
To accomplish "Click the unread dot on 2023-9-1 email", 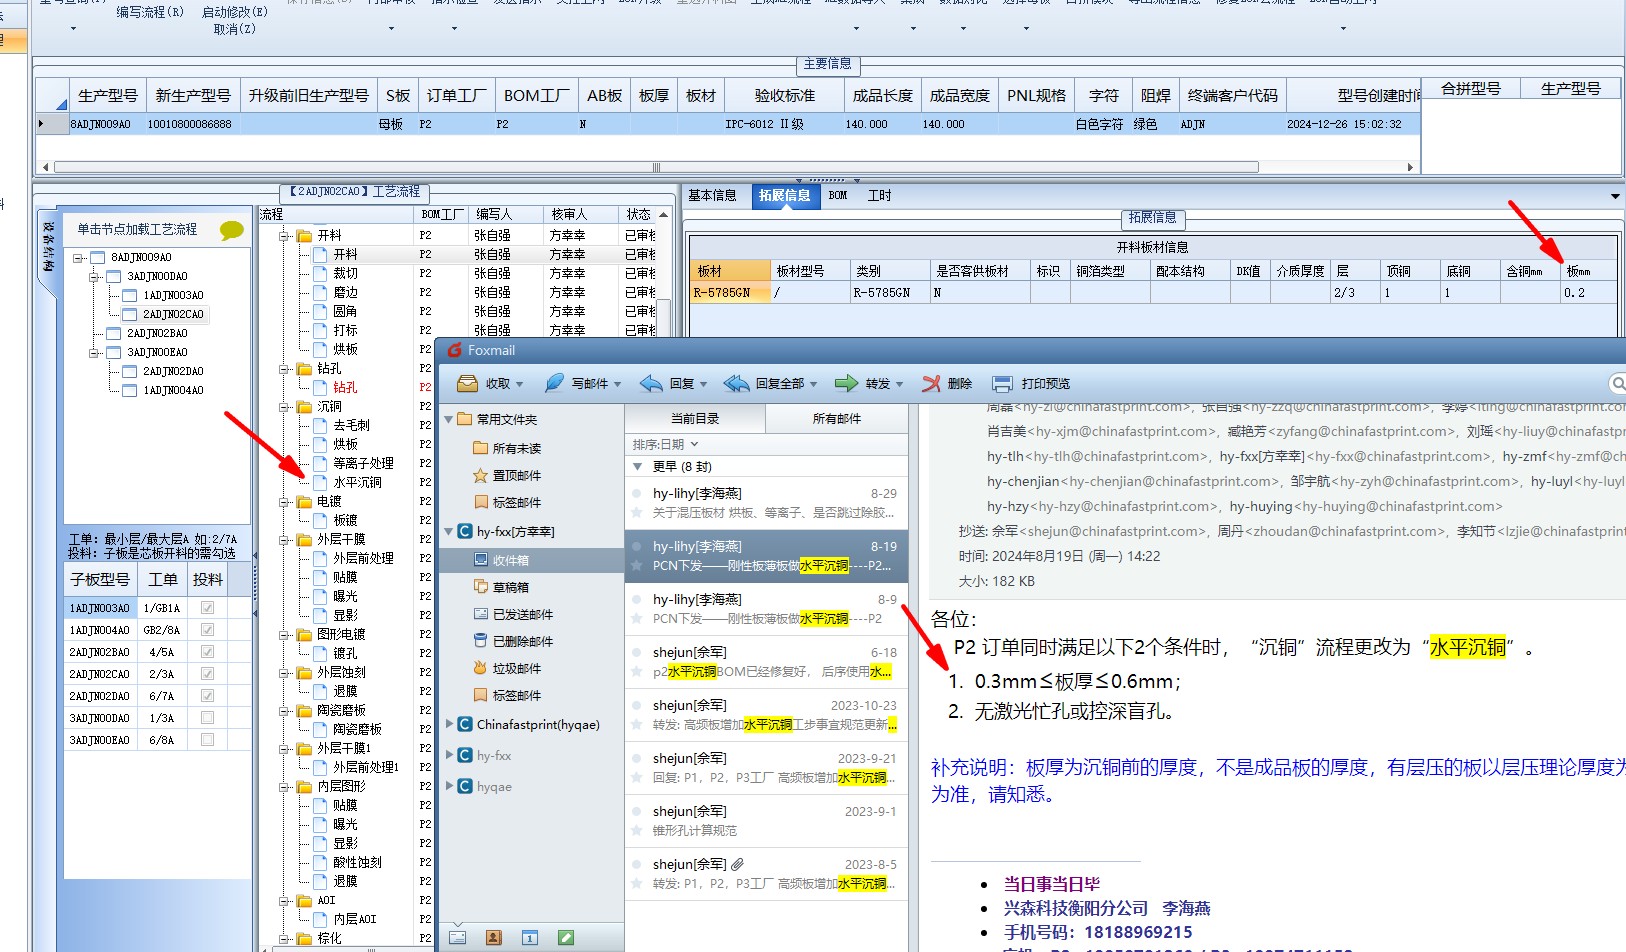I will [x=636, y=811].
